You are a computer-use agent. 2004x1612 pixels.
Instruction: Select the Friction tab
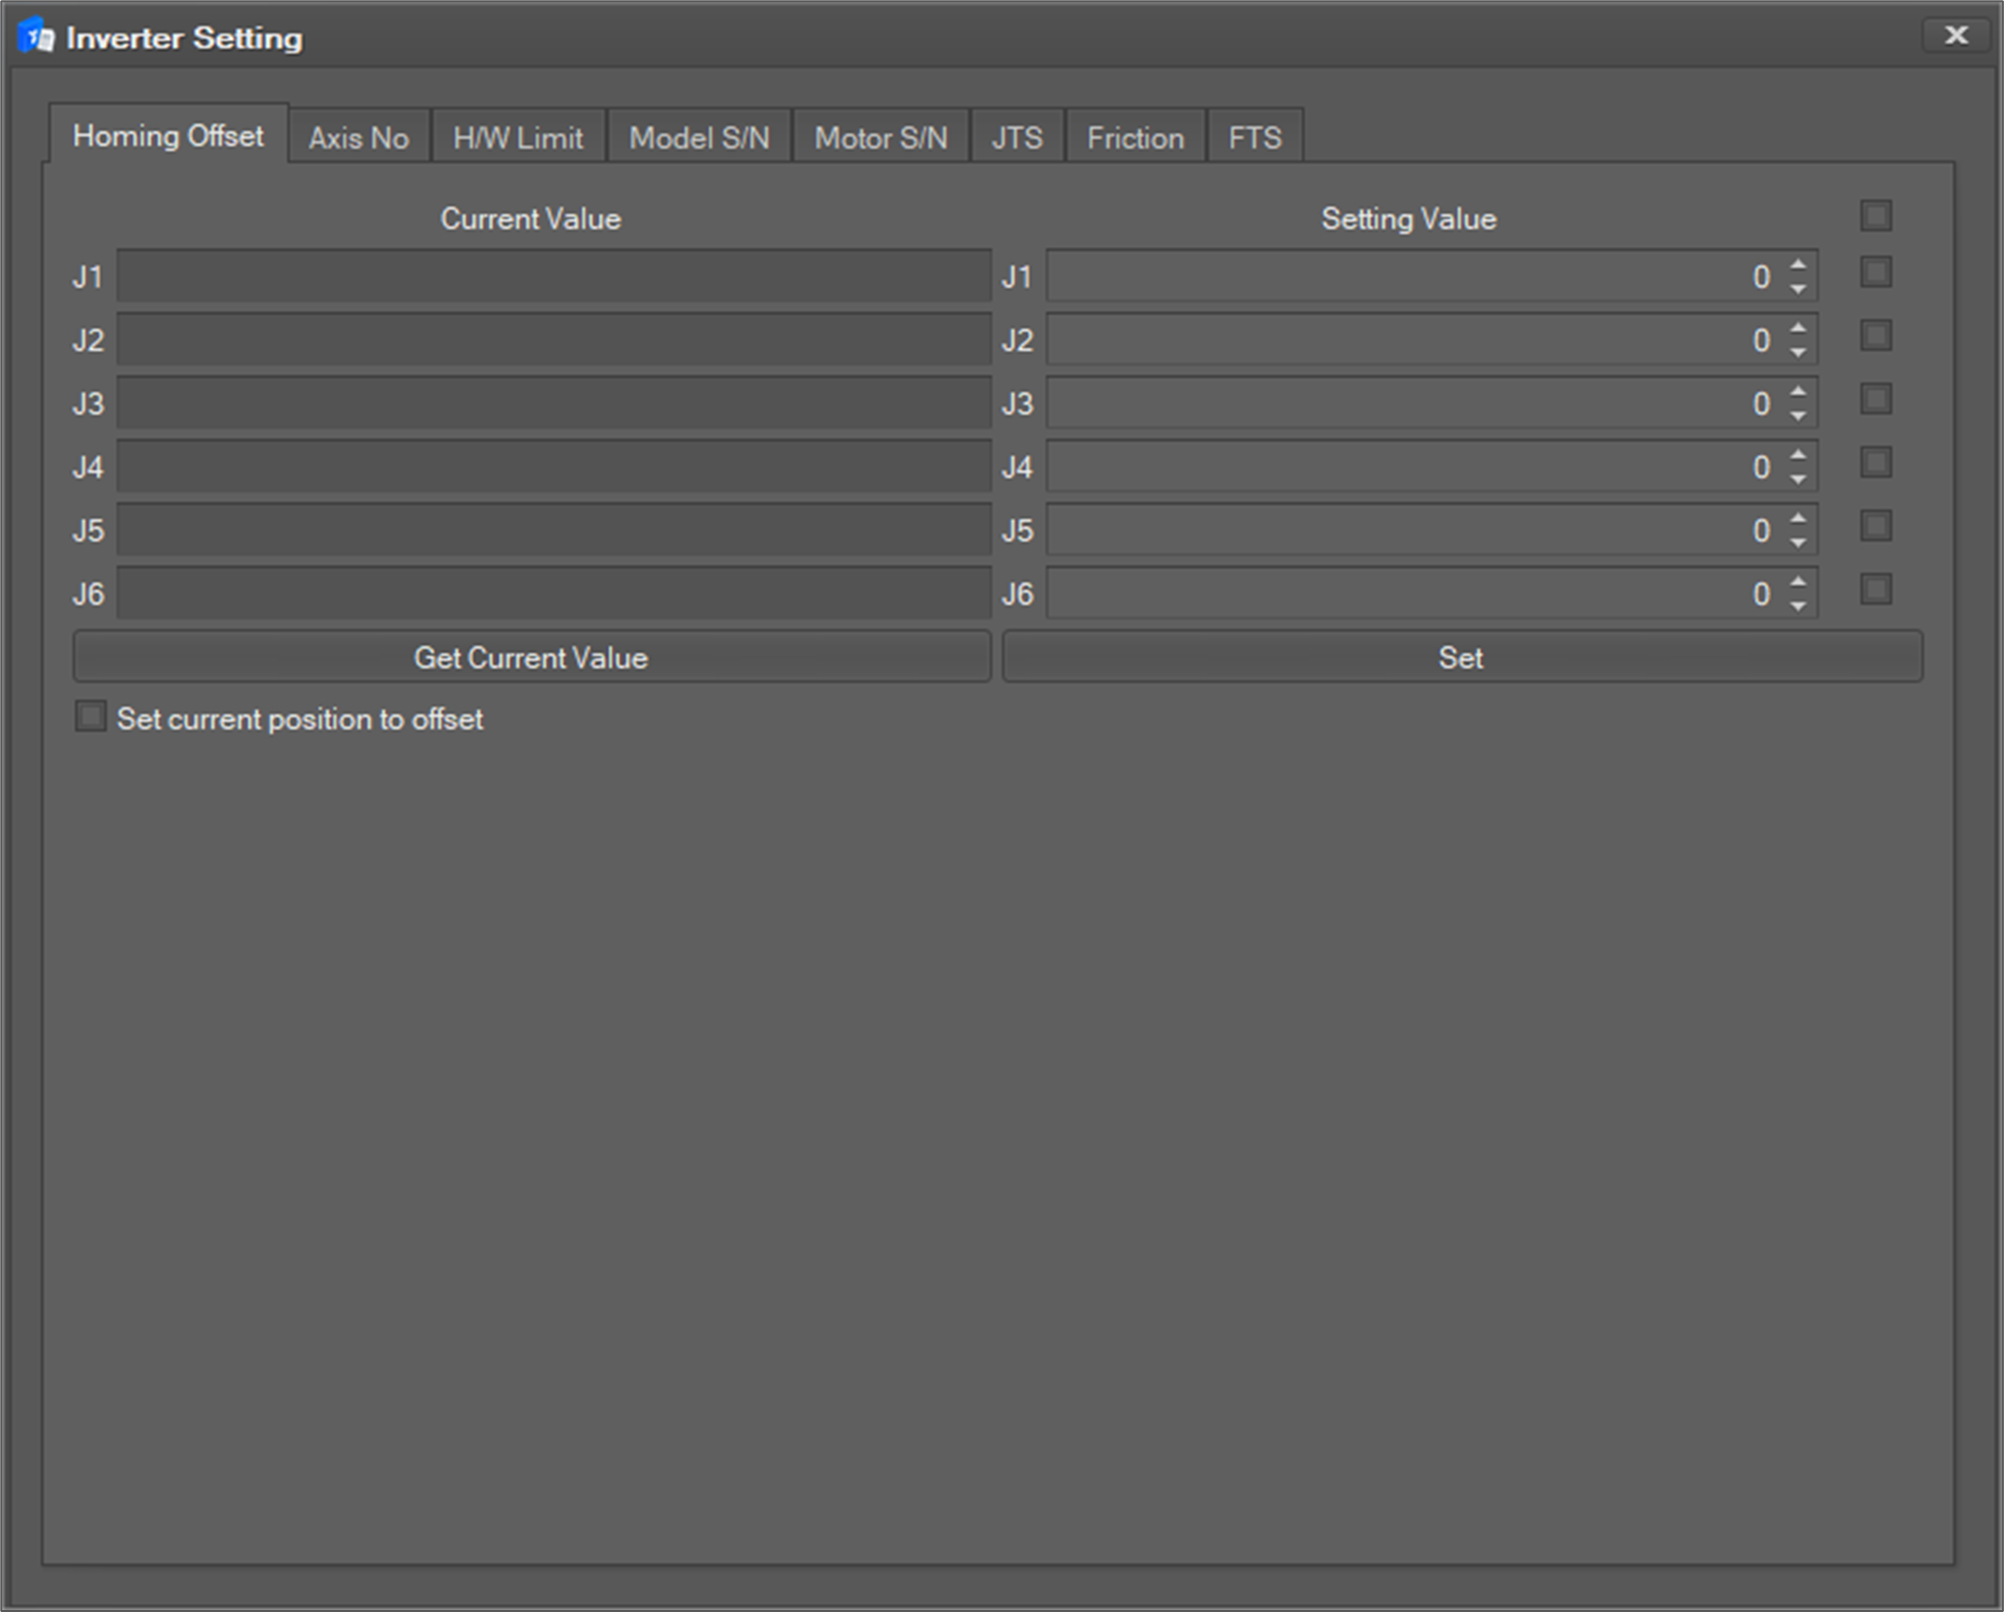[1135, 138]
